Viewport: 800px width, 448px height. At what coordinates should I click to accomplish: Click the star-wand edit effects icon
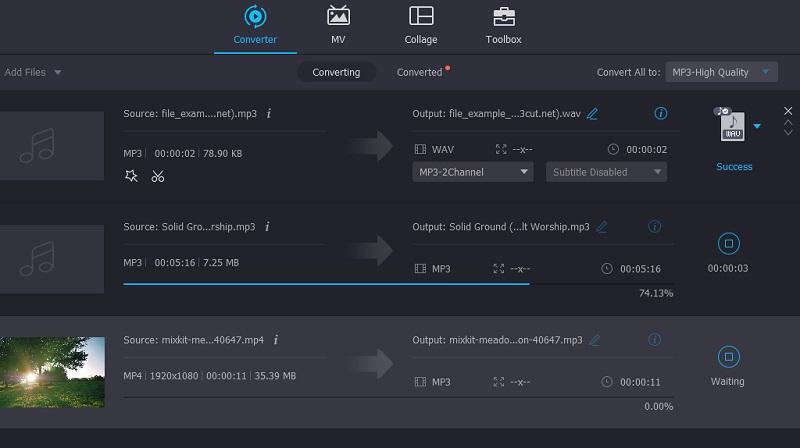point(130,177)
